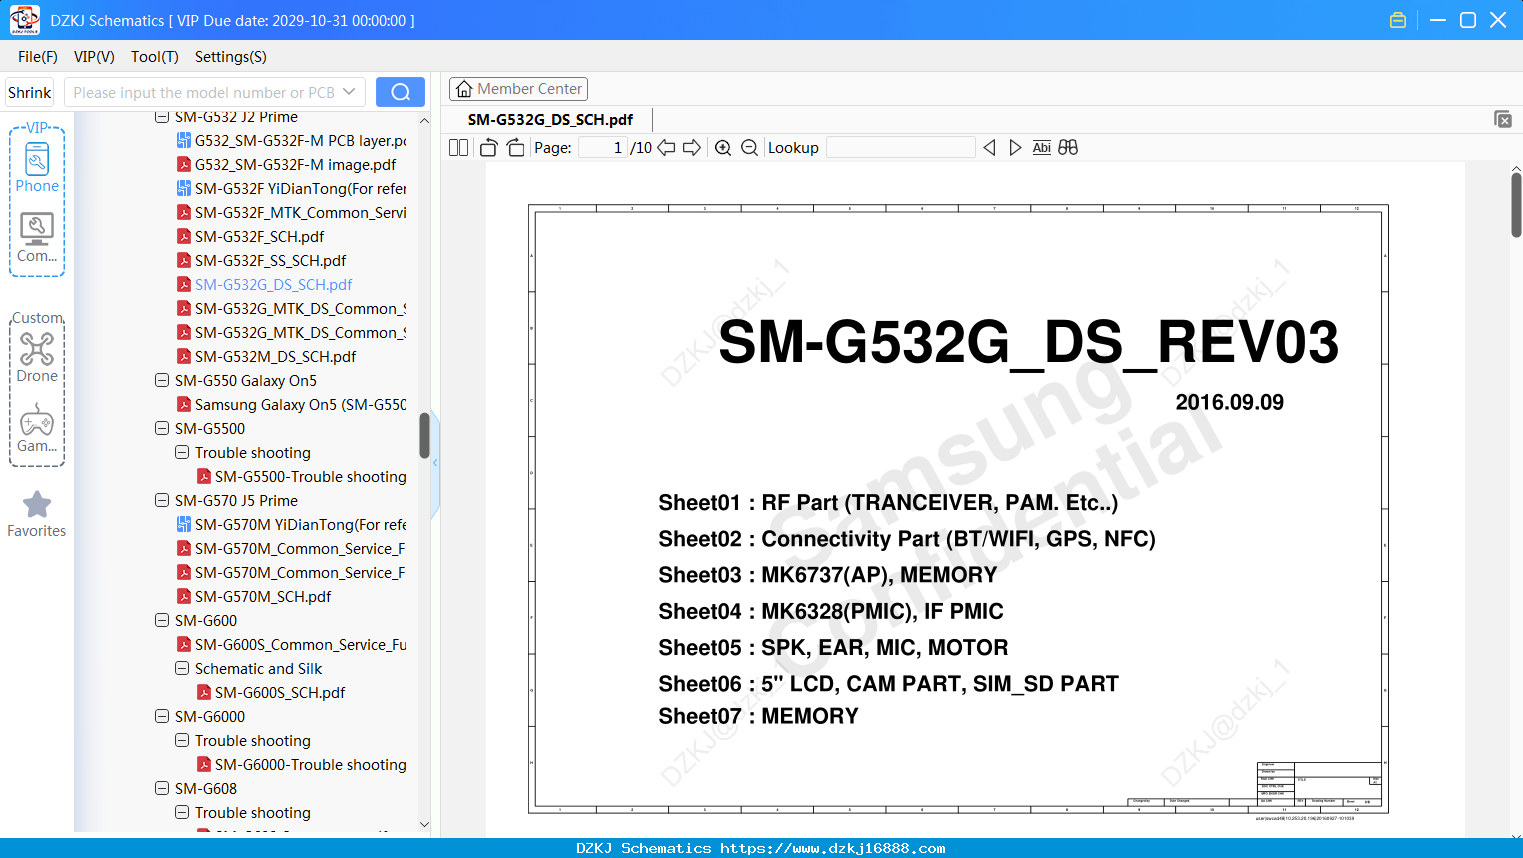Open SM-G532F YiDianTong reference file
The image size is (1523, 858).
point(300,189)
